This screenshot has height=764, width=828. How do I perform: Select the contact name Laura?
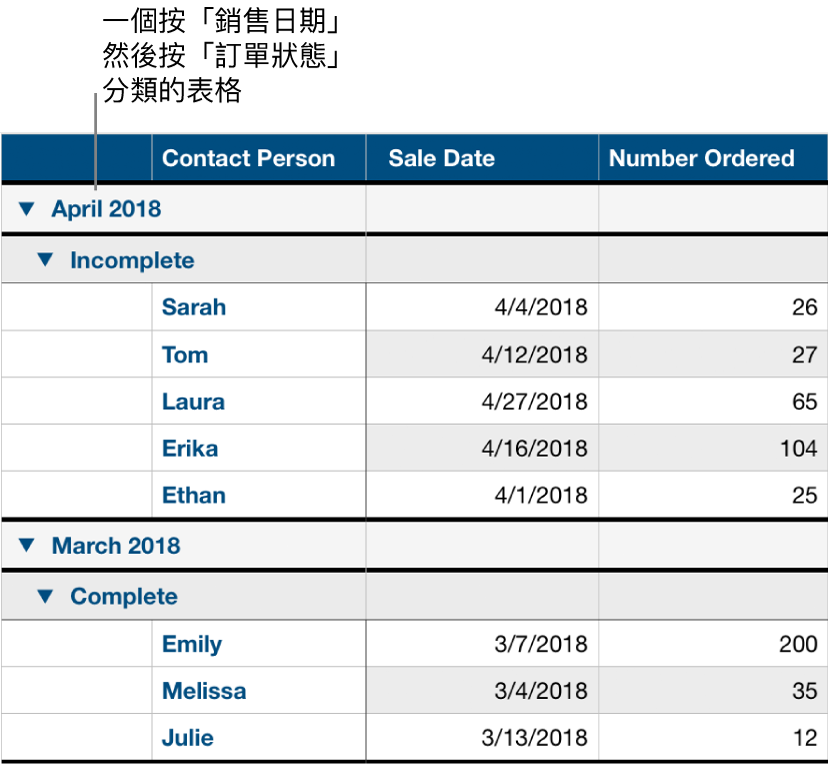click(x=192, y=401)
